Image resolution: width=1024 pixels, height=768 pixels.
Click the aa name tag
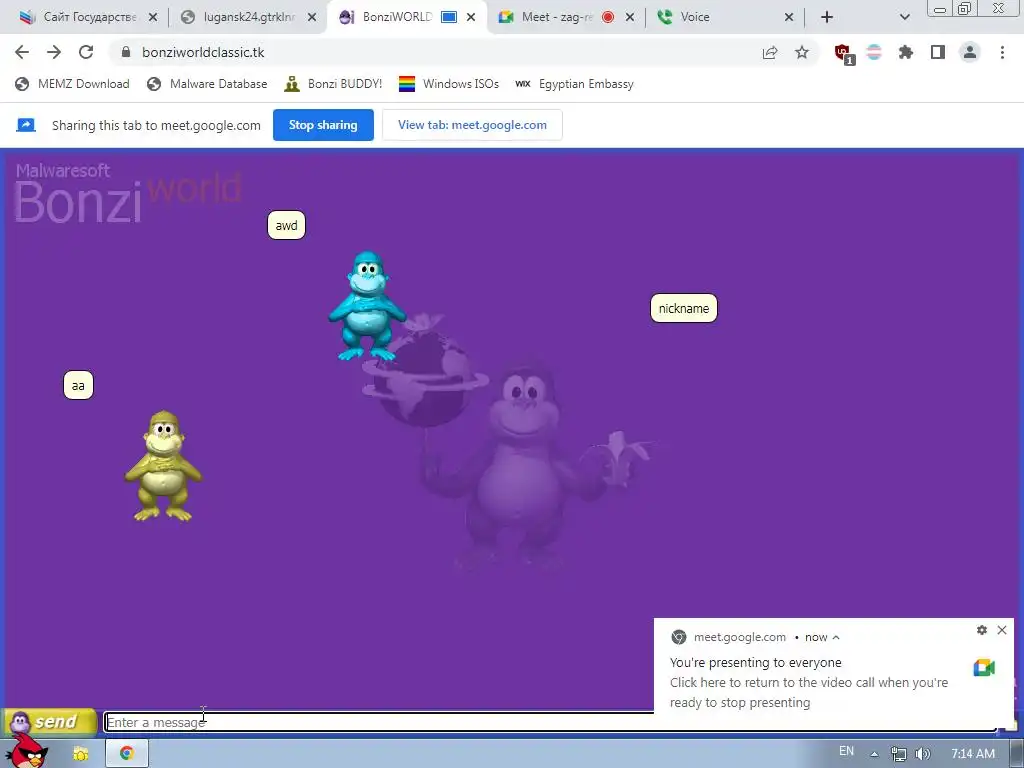point(78,385)
